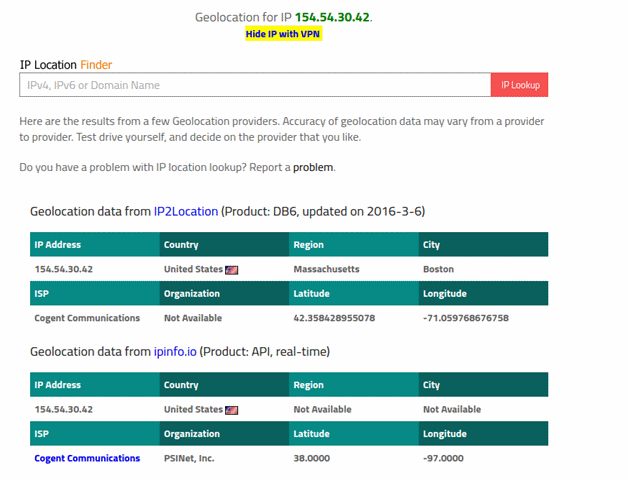
Task: Click the Hide IP with VPN link
Action: point(284,34)
